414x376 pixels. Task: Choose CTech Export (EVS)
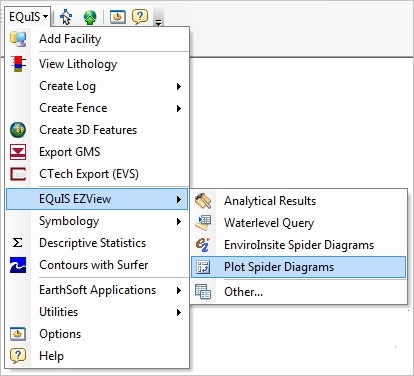click(97, 174)
